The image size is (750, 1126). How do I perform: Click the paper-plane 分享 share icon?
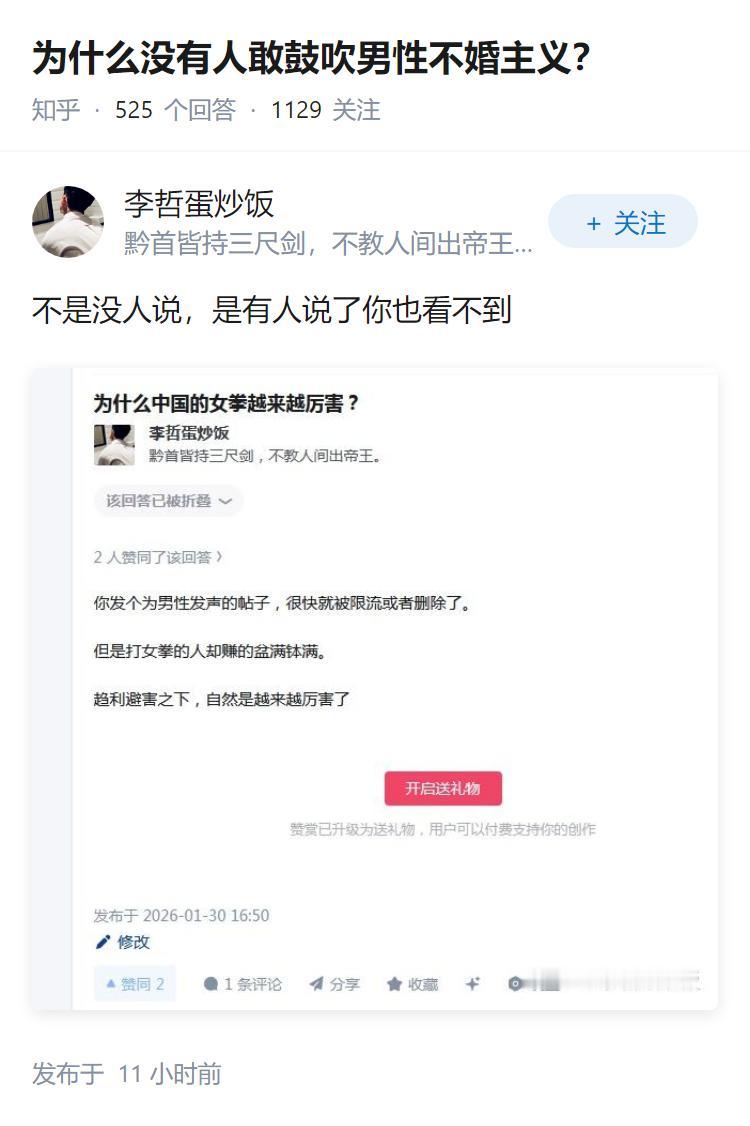point(316,984)
